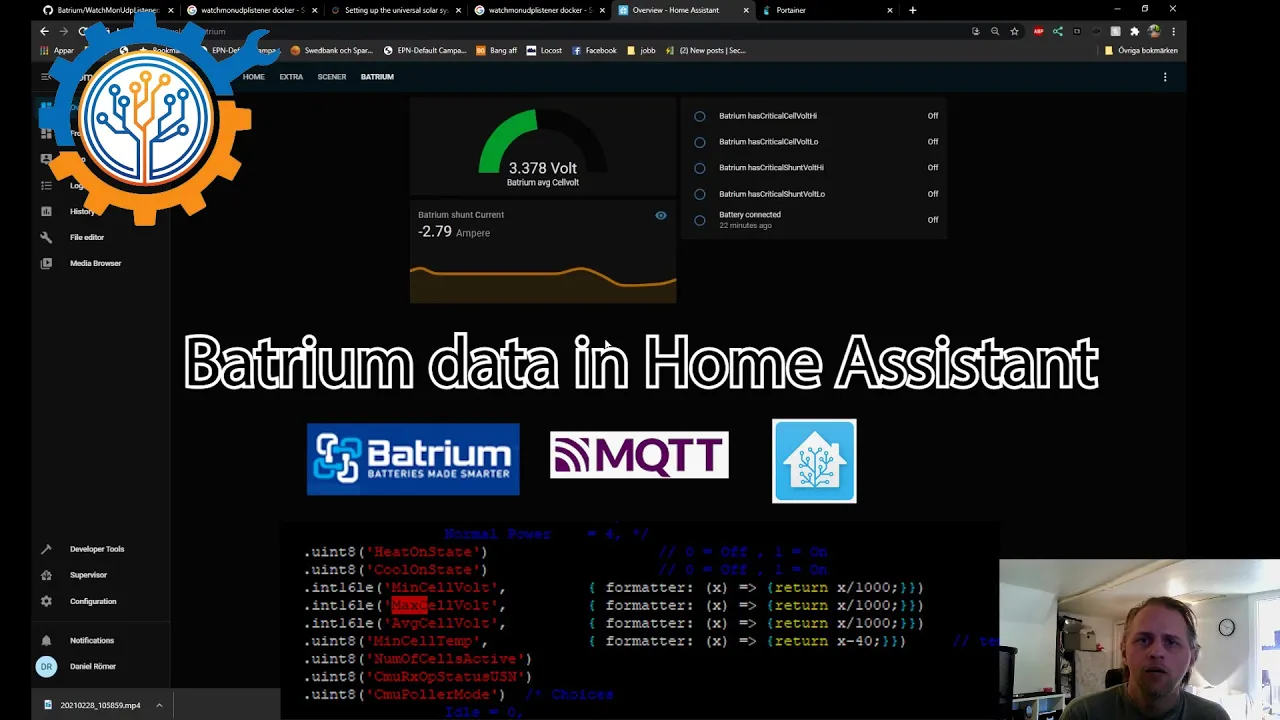Screen dimensions: 1280x720
Task: Open the Bang aff bookmark
Action: click(497, 50)
